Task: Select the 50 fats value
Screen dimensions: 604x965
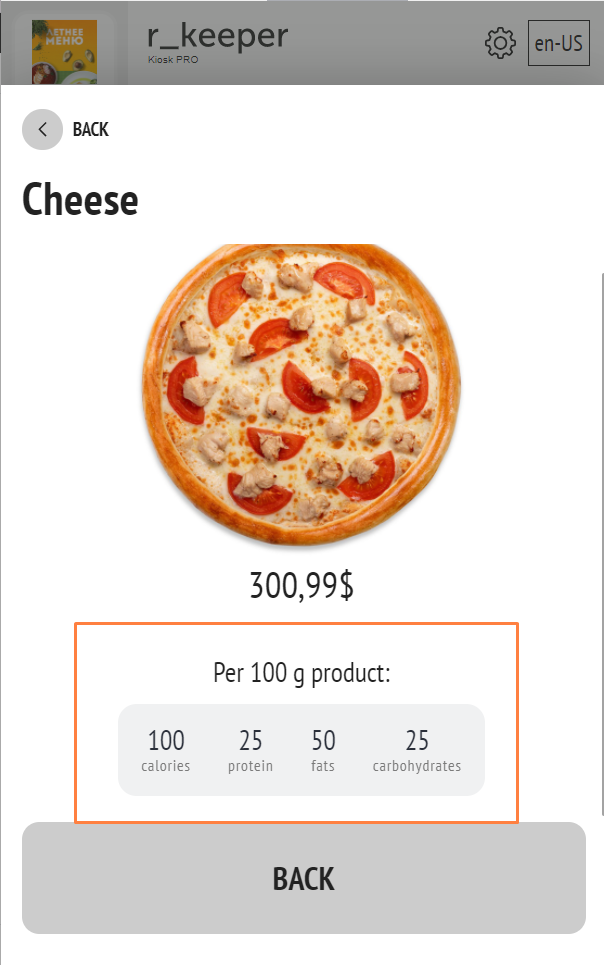Action: (323, 740)
